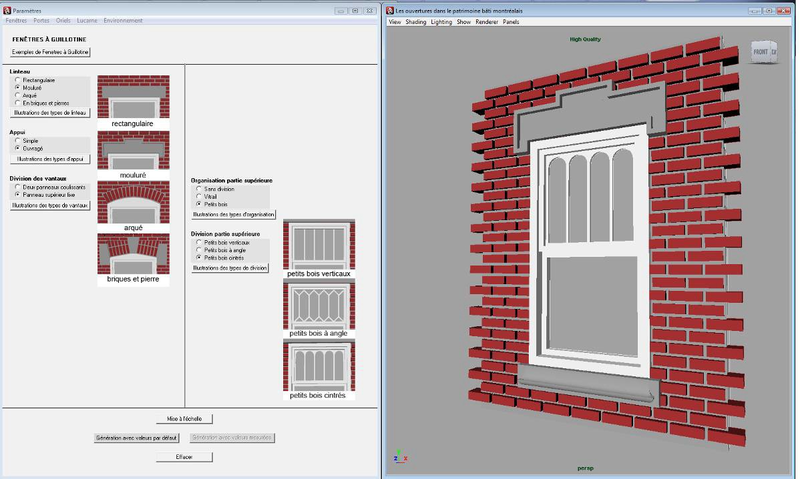The width and height of the screenshot is (800, 479).
Task: Click the Division des vantaux label
Action: [x=38, y=179]
